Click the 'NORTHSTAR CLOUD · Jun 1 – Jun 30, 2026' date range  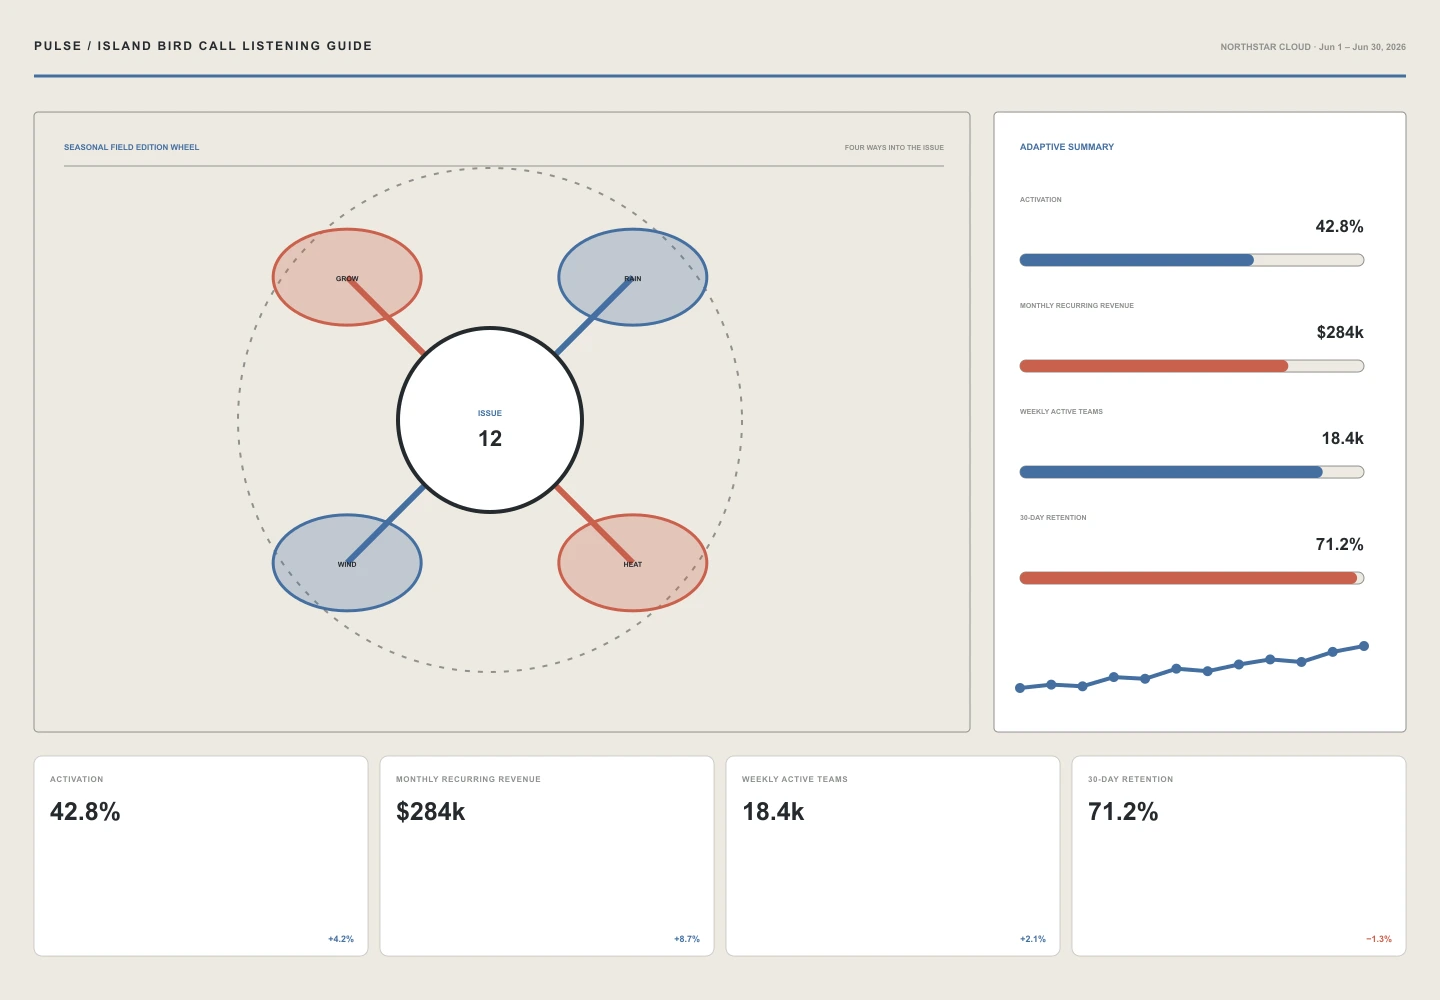(x=1313, y=47)
